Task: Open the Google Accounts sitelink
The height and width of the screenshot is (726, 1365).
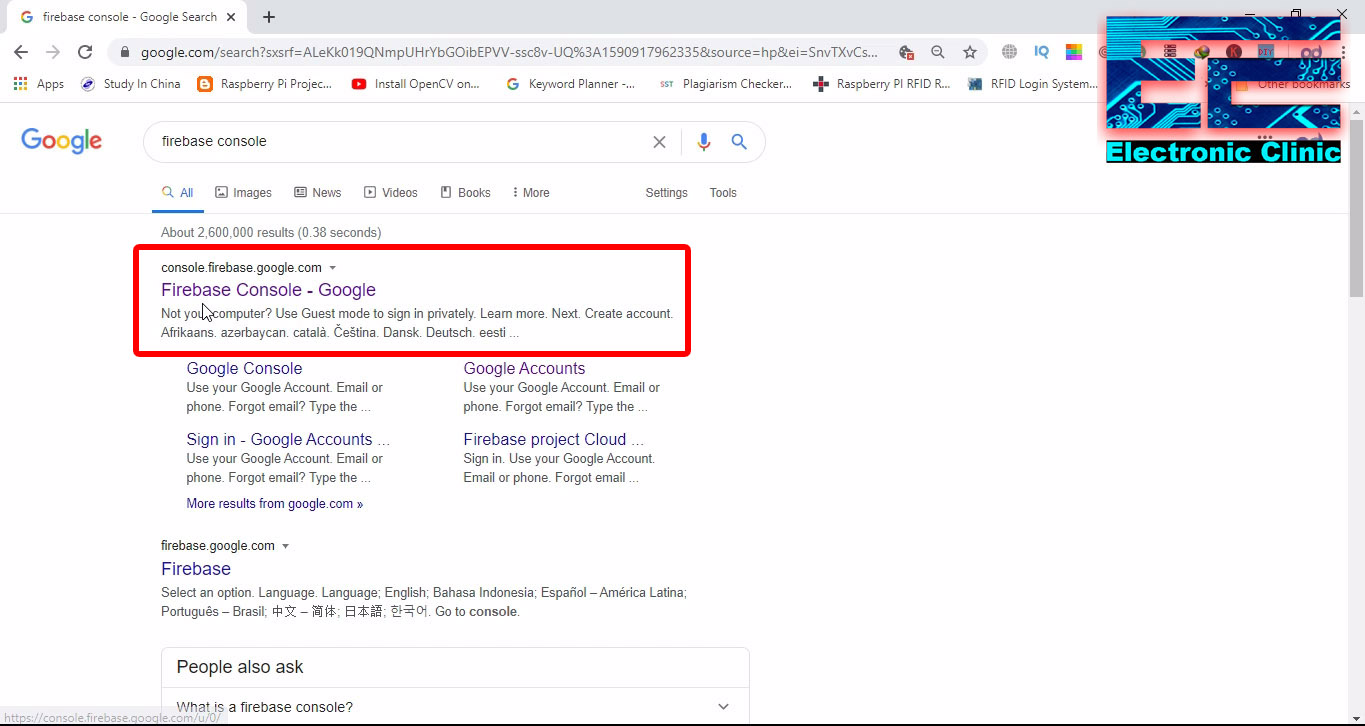Action: click(x=524, y=368)
